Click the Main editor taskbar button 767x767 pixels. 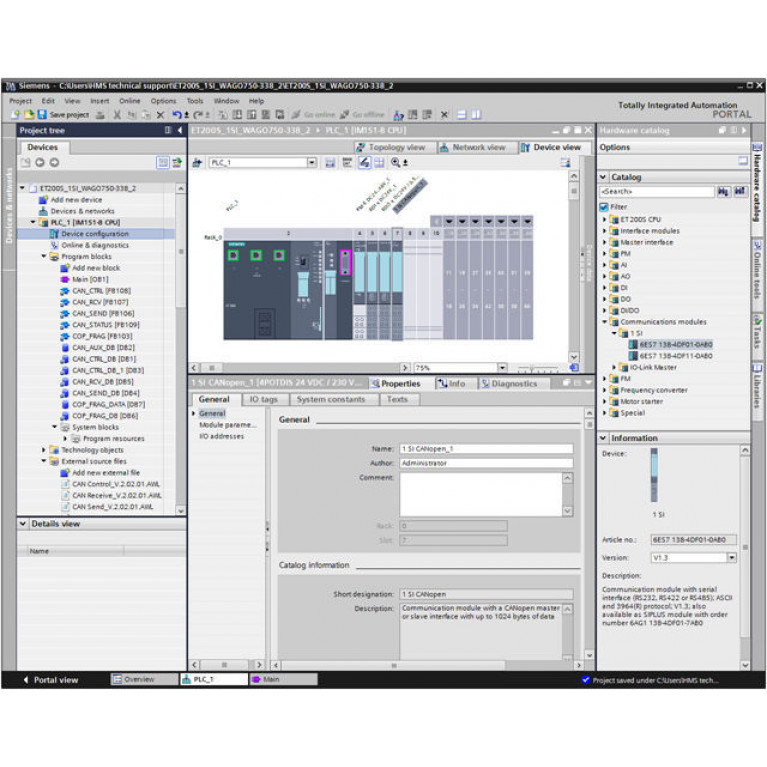(283, 679)
